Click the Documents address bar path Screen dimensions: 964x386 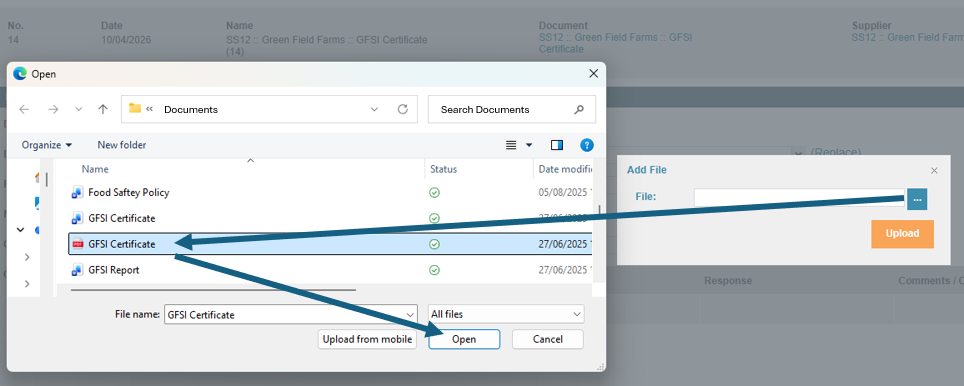[x=191, y=109]
